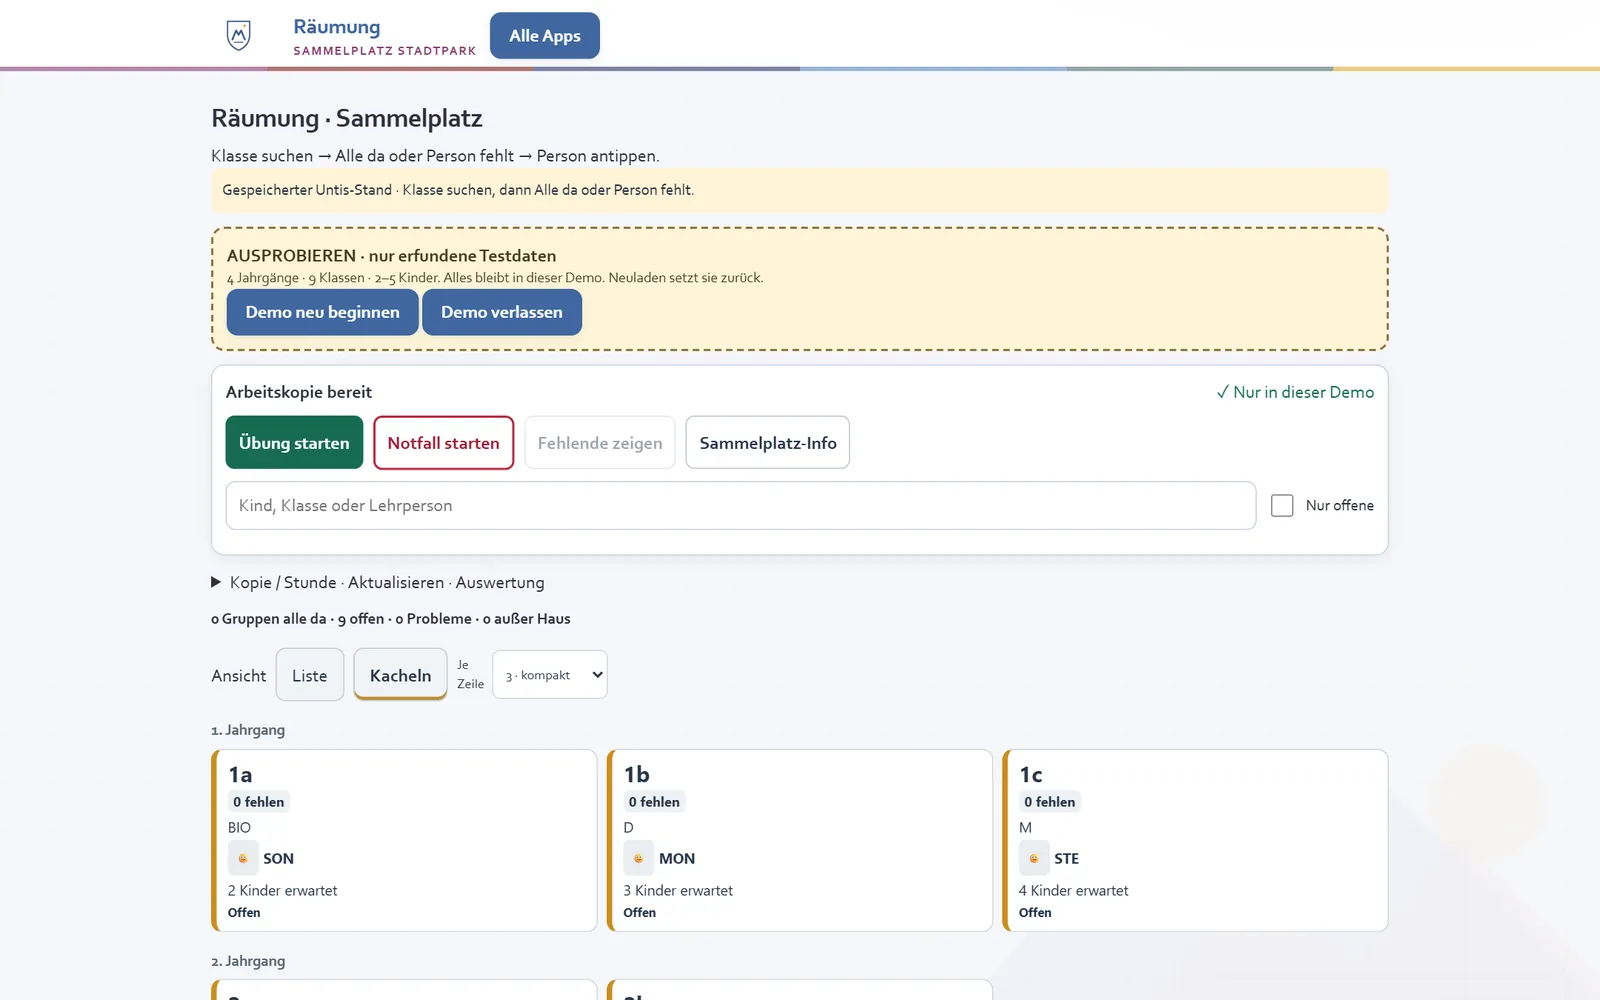Click the 0 fehlen badge in class 1c

click(1049, 802)
